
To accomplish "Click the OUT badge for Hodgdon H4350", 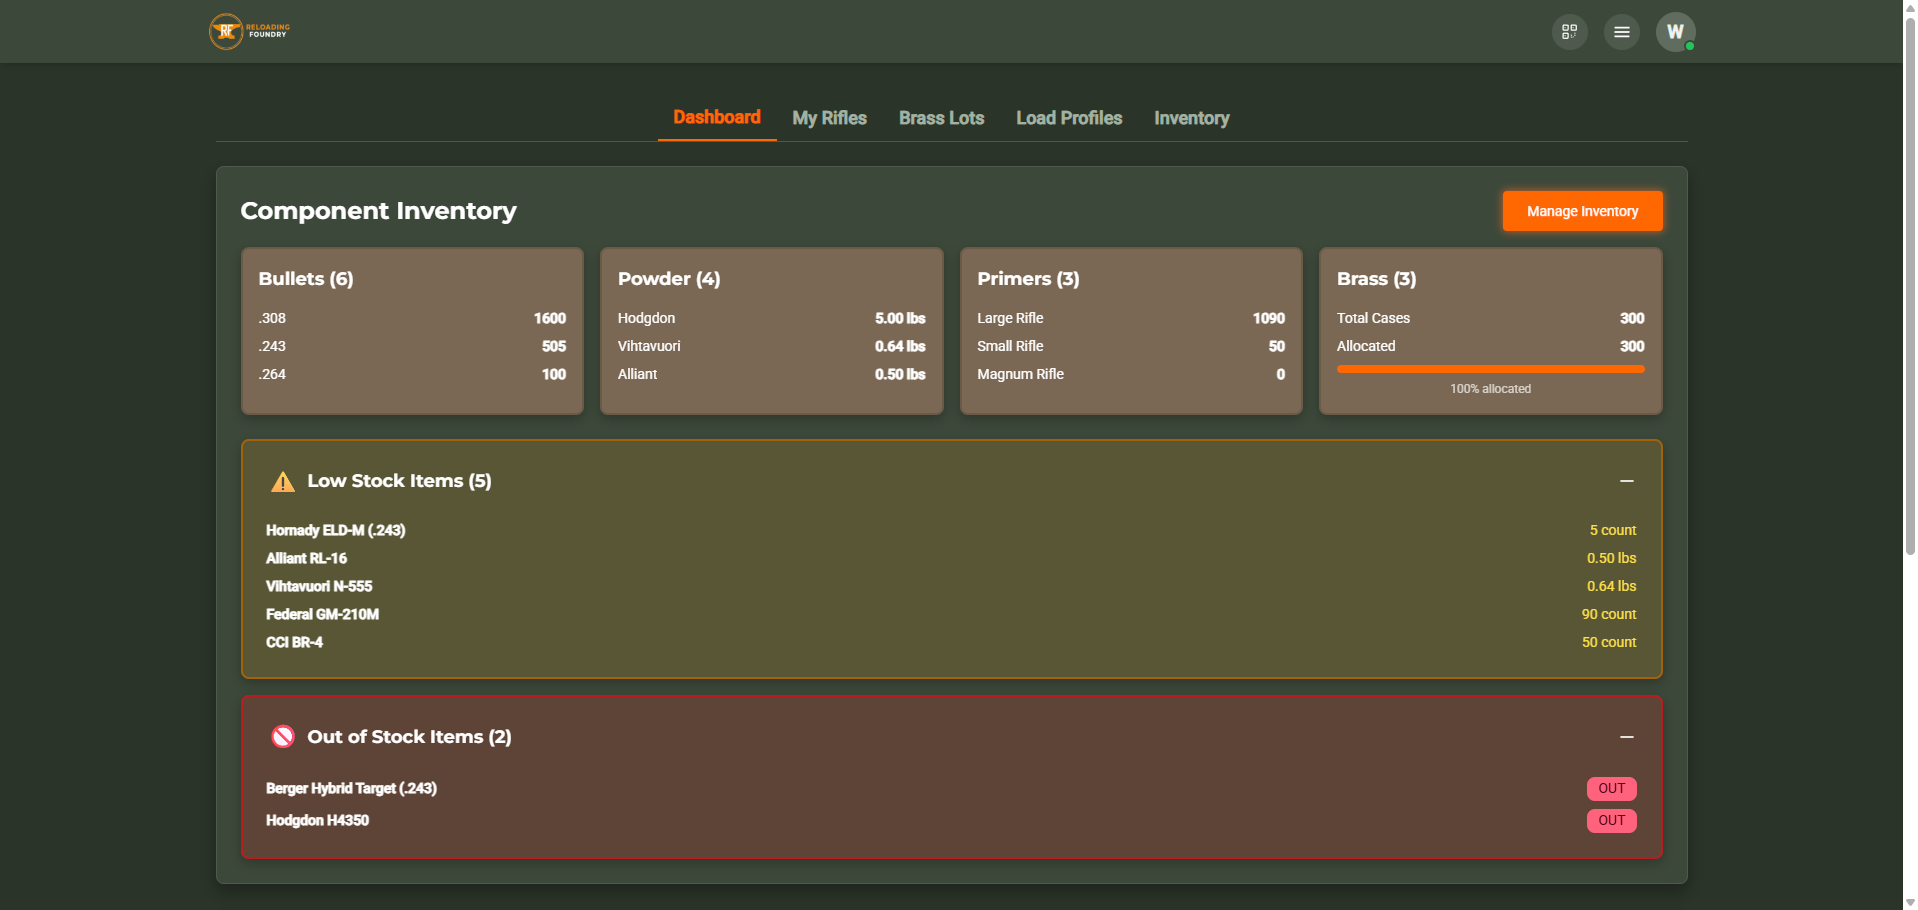I will tap(1611, 821).
